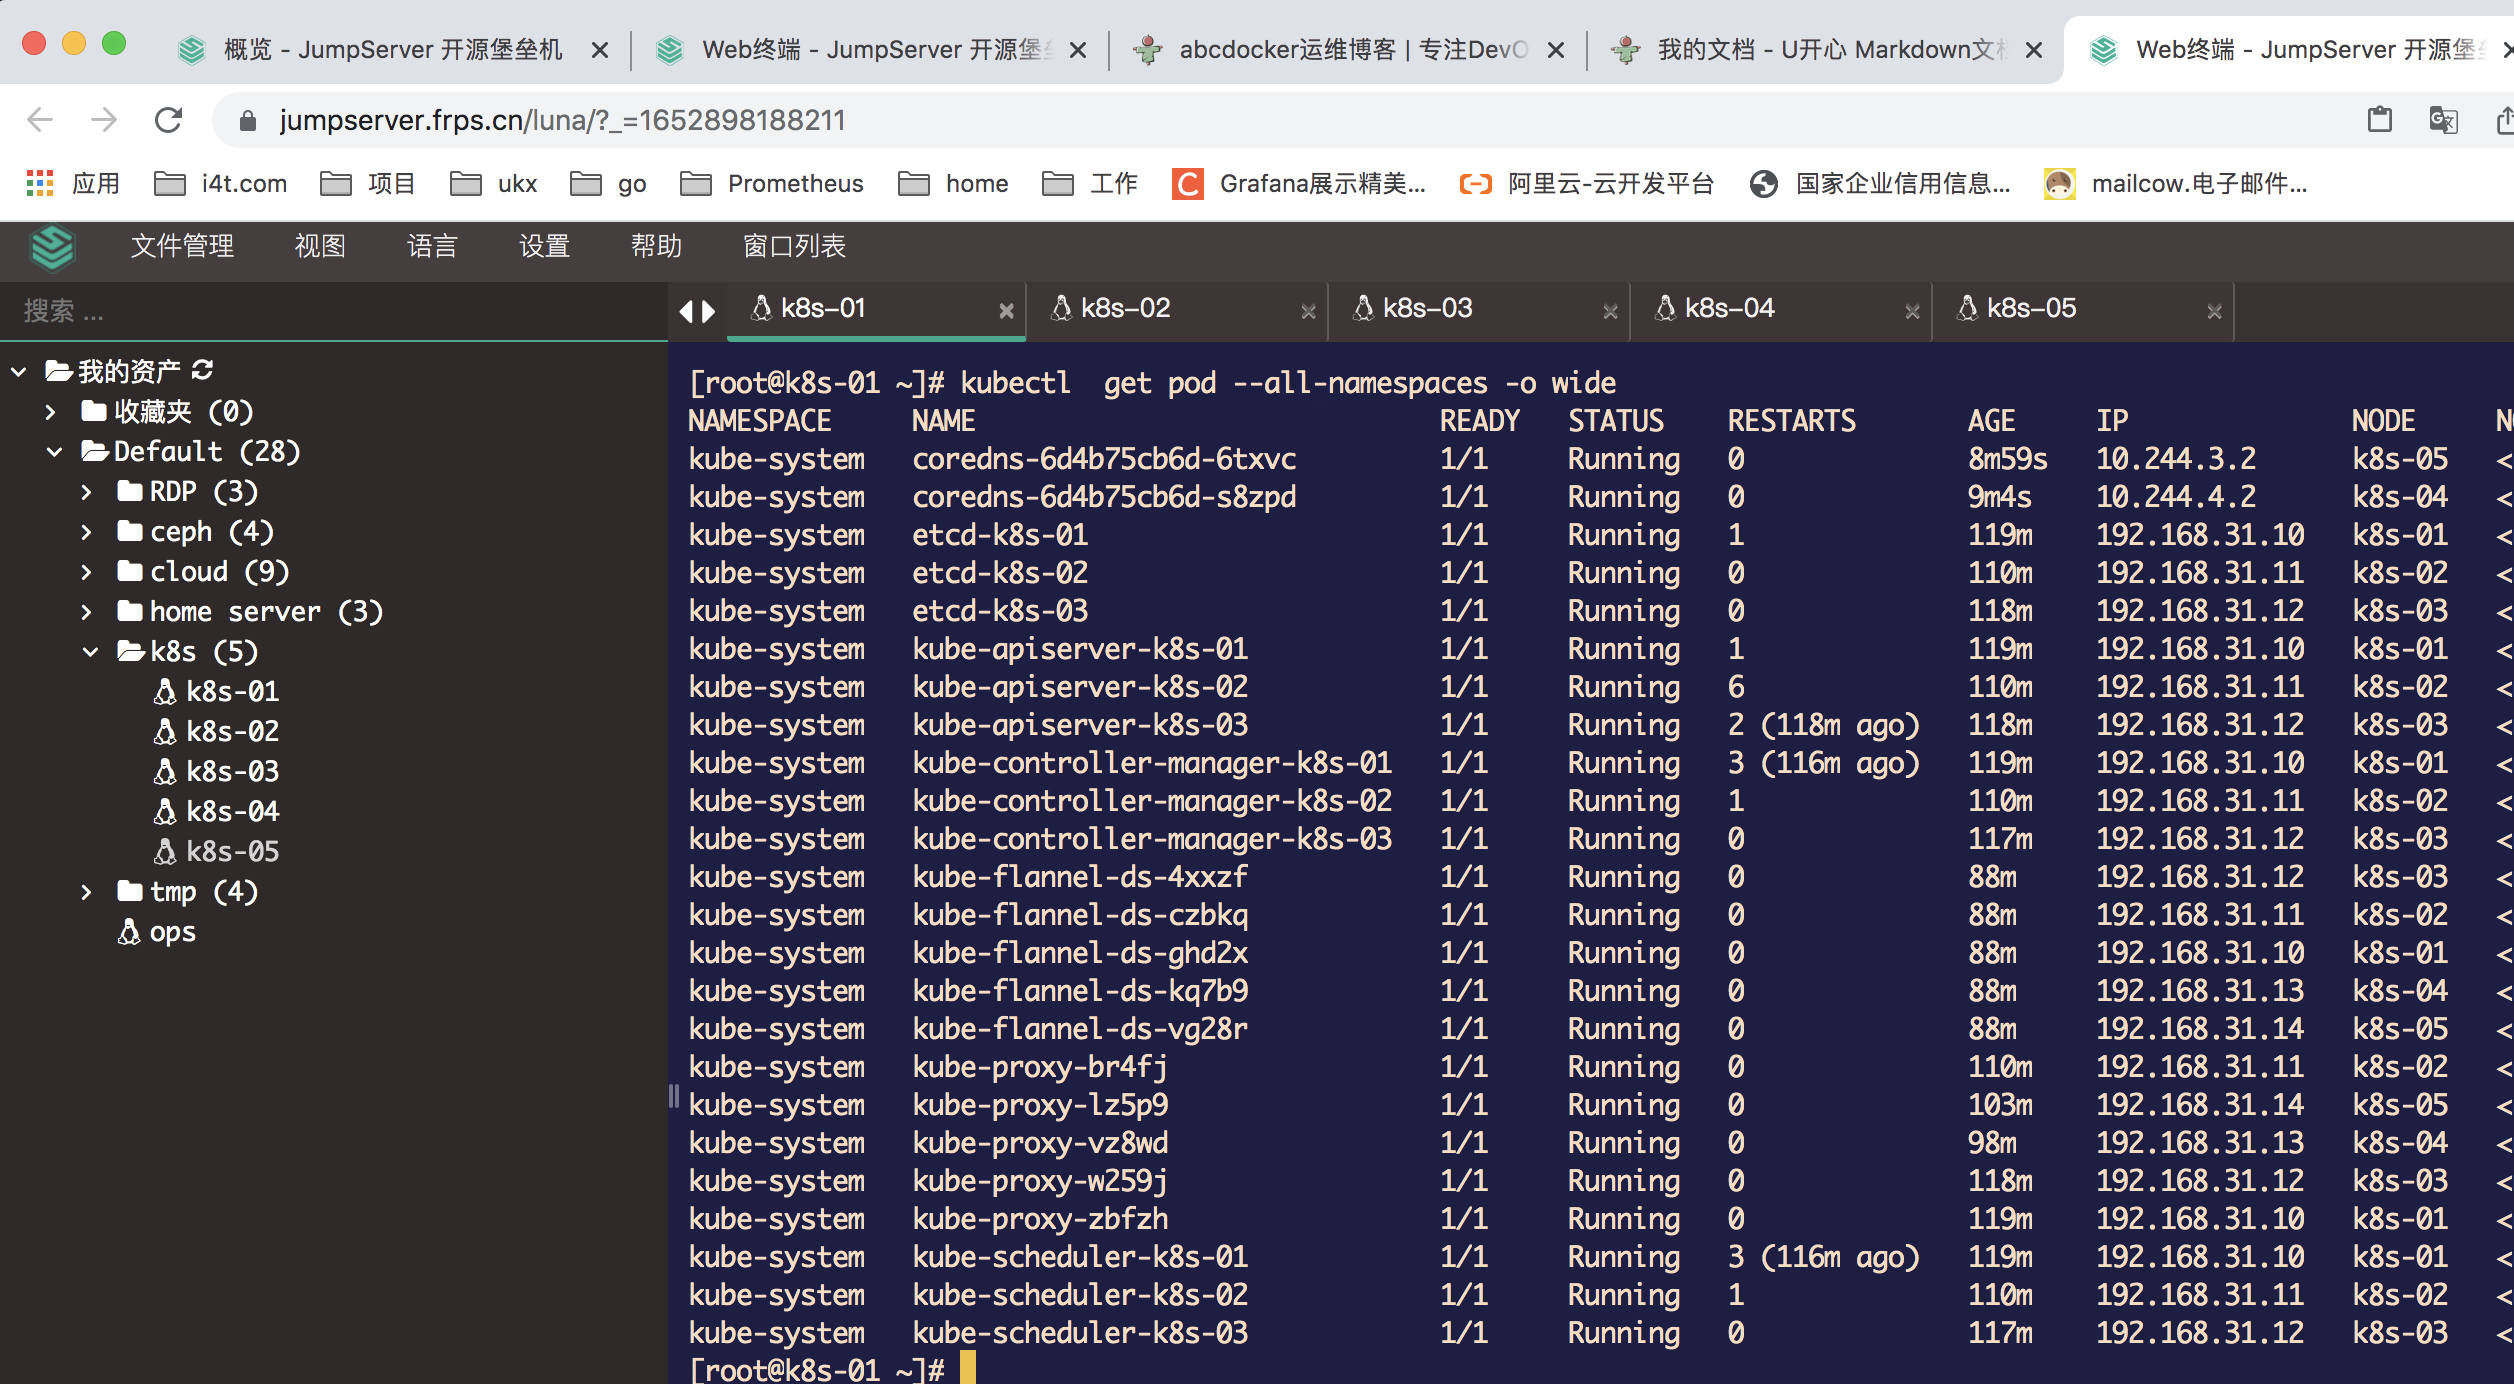Collapse the Default (28) folder

(55, 451)
